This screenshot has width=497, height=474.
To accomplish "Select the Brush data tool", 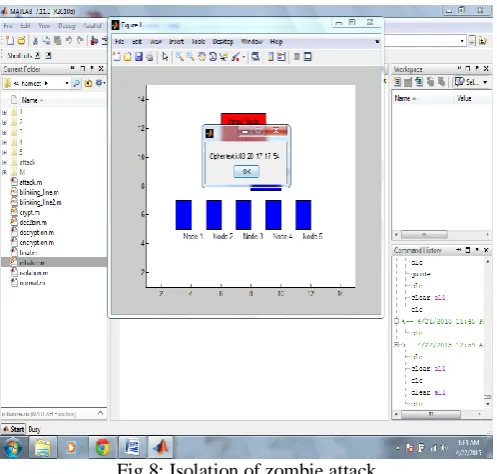I will [x=235, y=57].
